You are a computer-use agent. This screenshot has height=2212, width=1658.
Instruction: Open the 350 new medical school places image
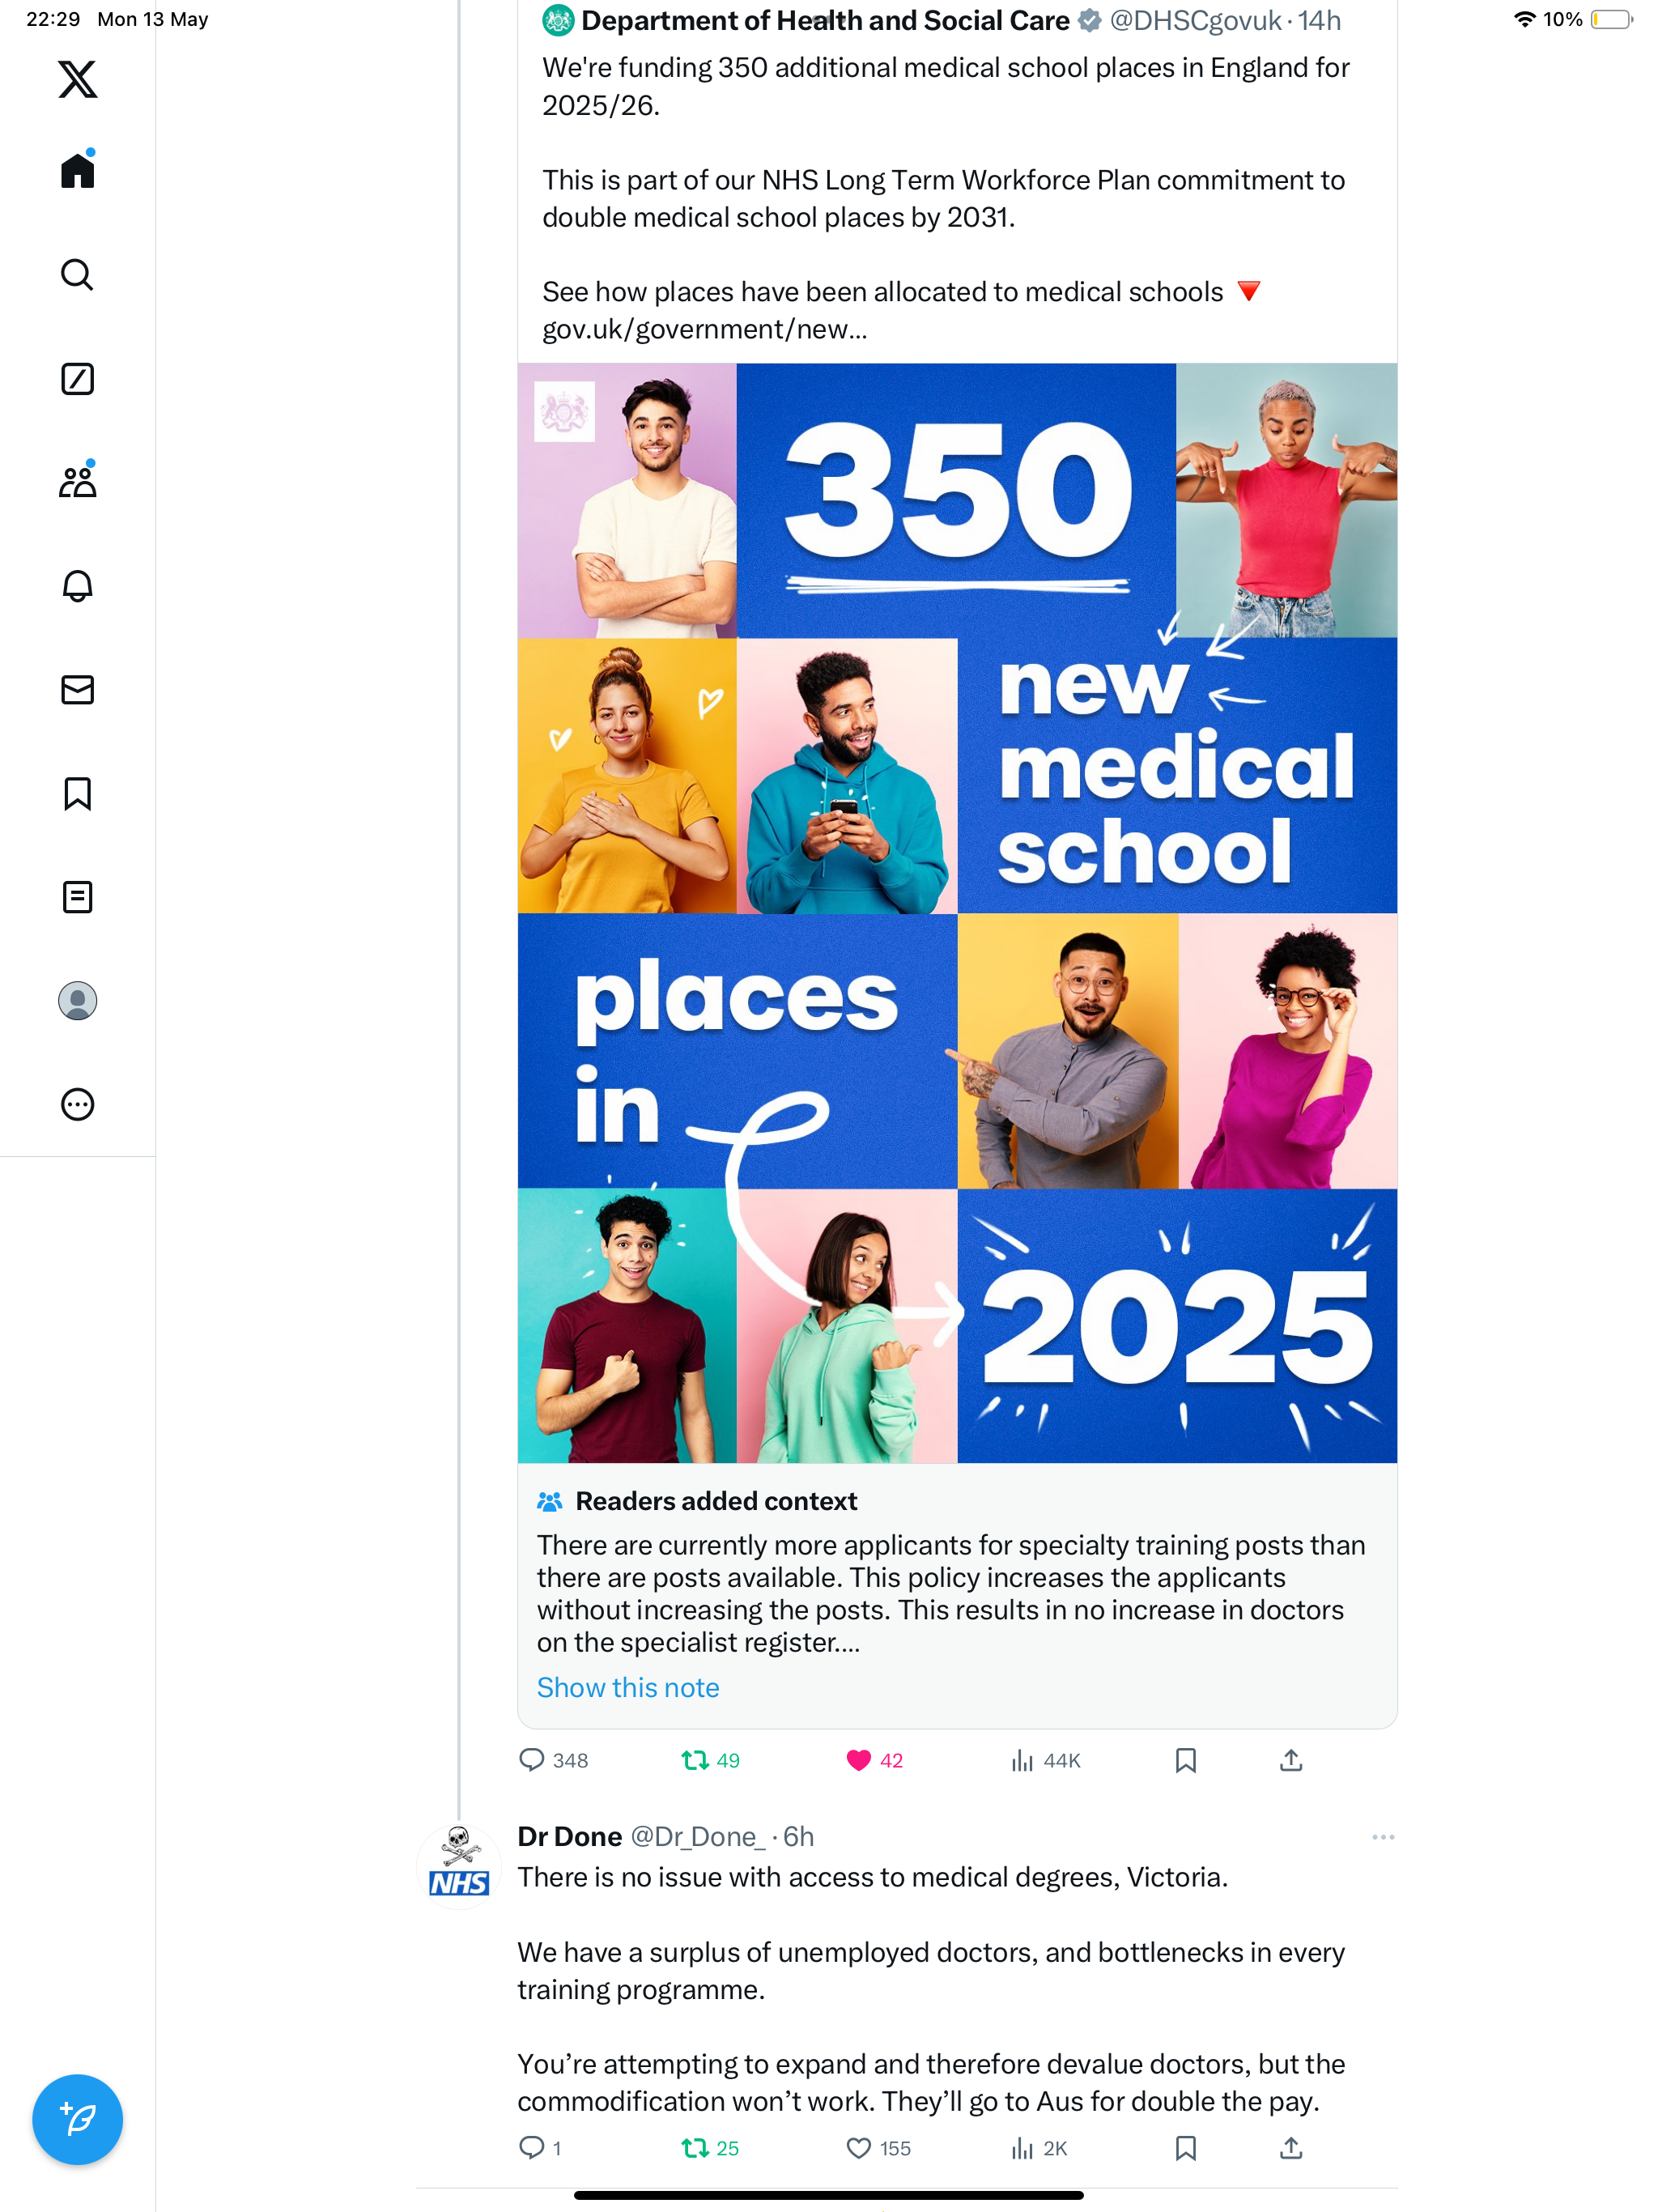click(957, 913)
